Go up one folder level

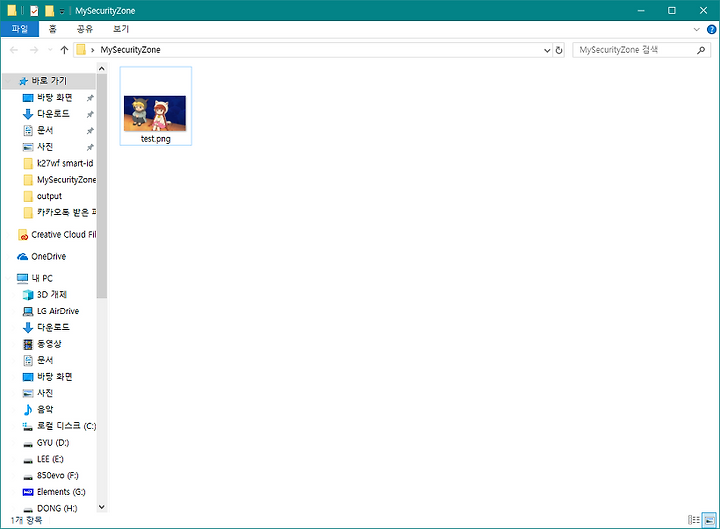click(64, 50)
